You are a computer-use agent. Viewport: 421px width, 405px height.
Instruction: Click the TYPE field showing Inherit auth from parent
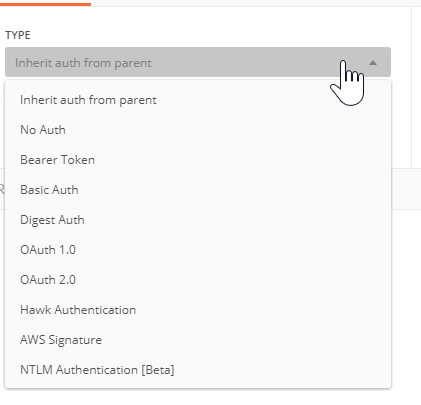tap(198, 62)
